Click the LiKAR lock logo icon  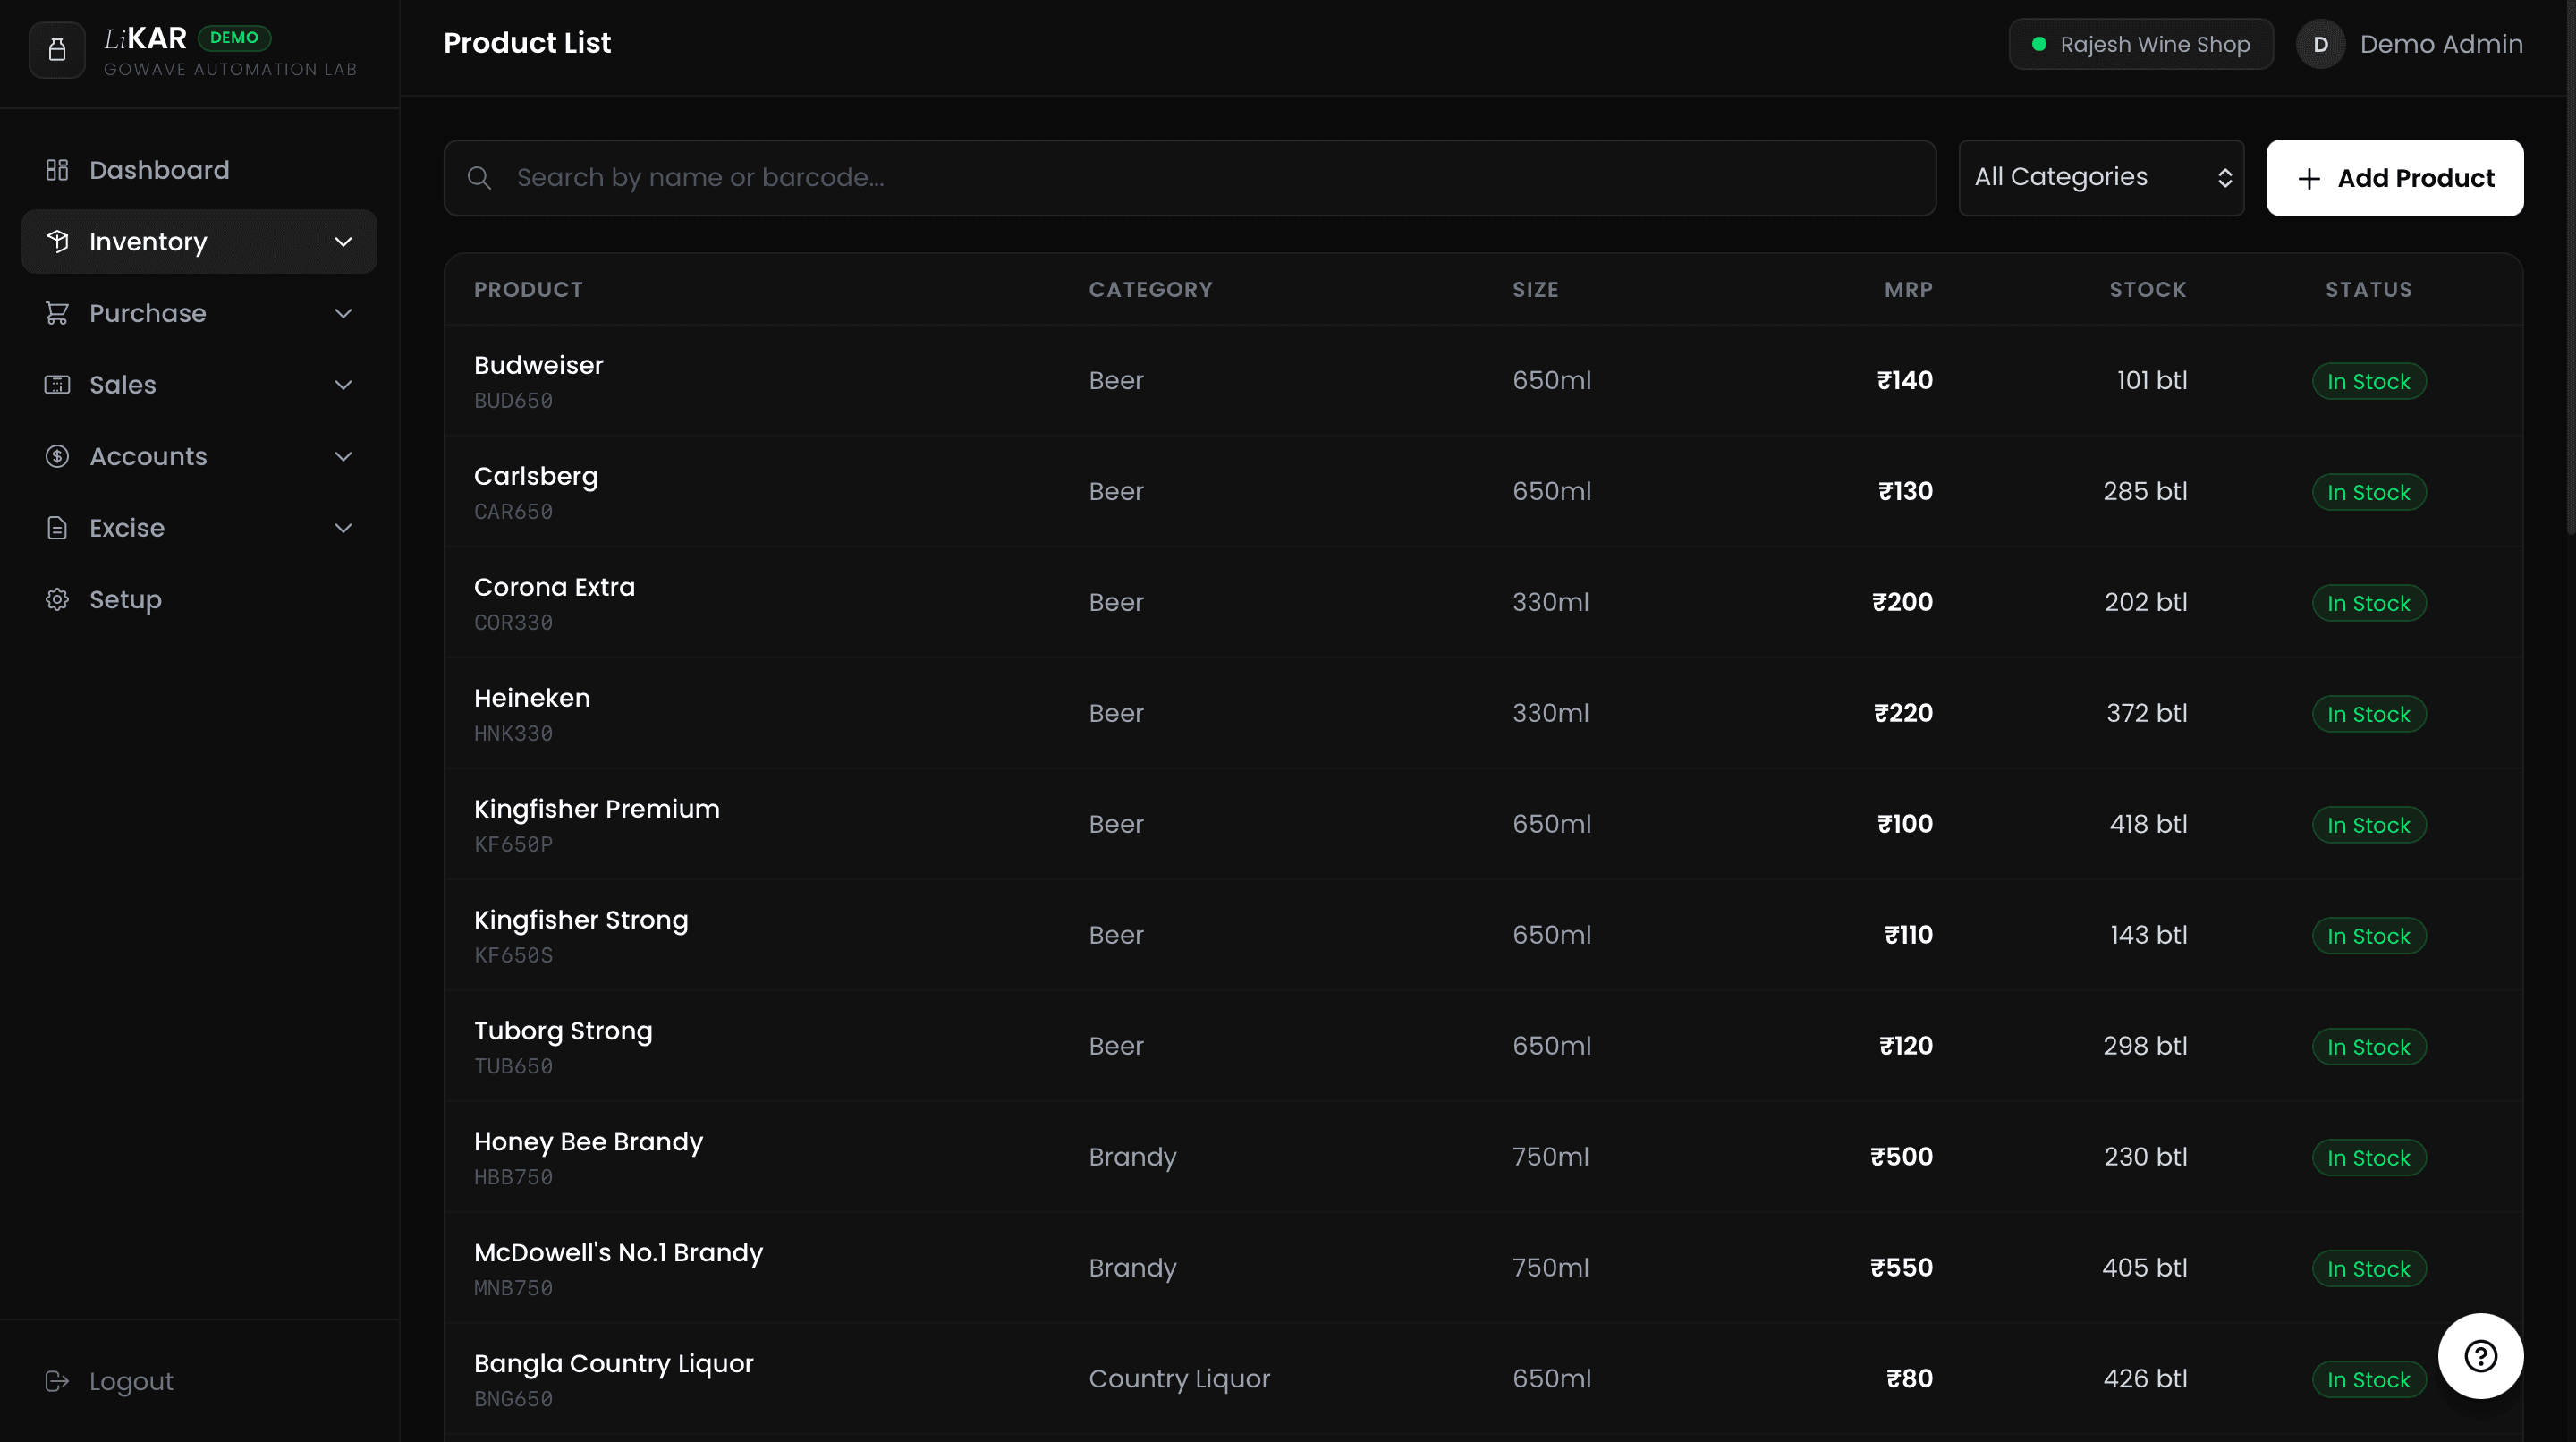click(57, 49)
